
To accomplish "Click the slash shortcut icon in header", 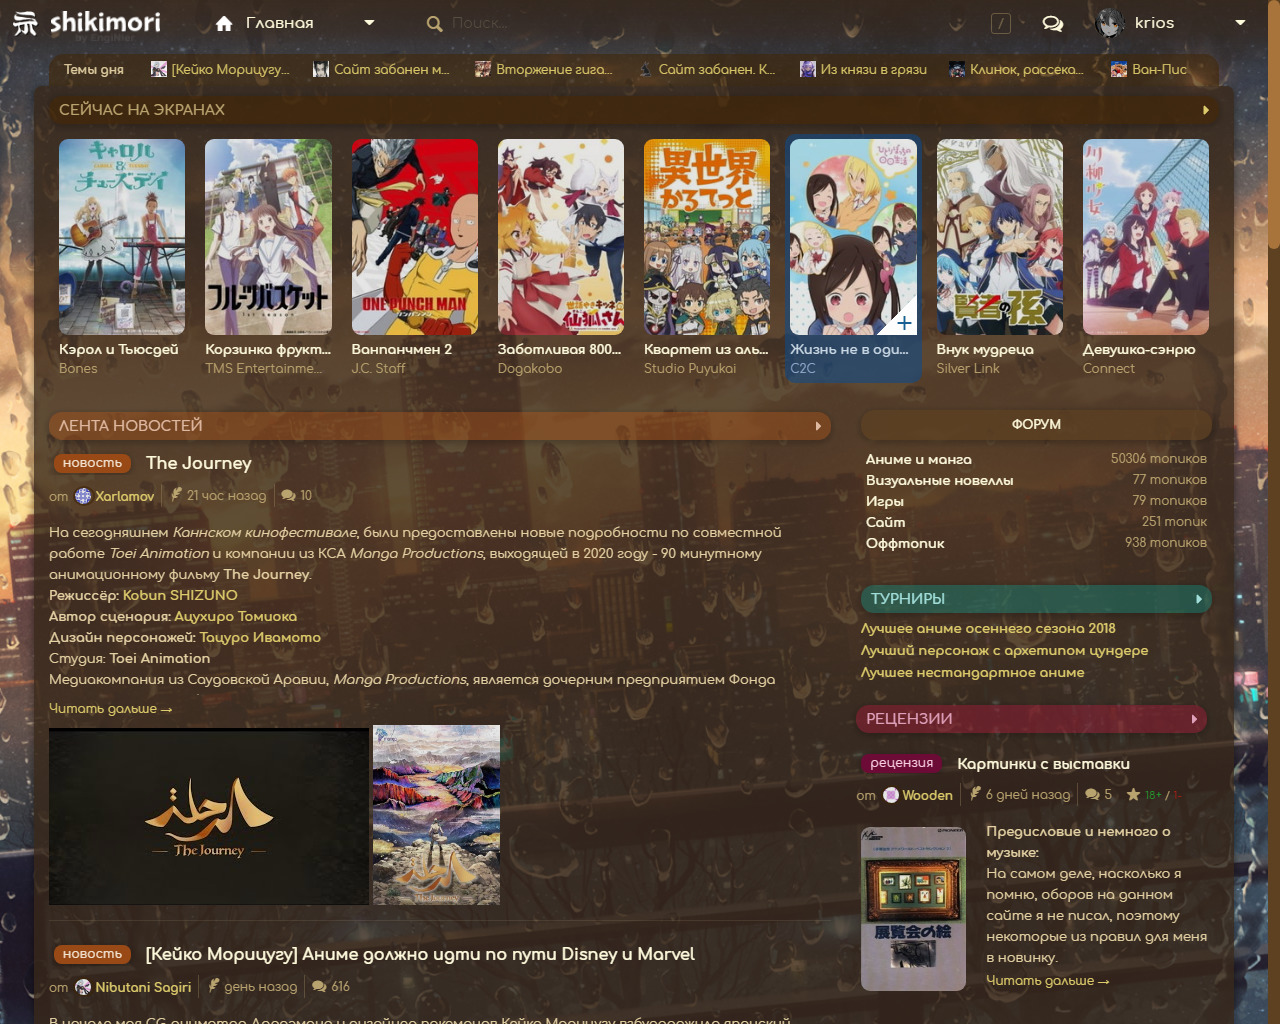I will 1001,23.
